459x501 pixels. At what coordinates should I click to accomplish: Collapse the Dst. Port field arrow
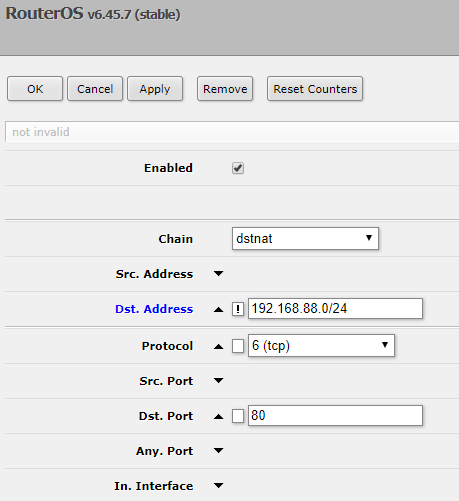pyautogui.click(x=218, y=416)
